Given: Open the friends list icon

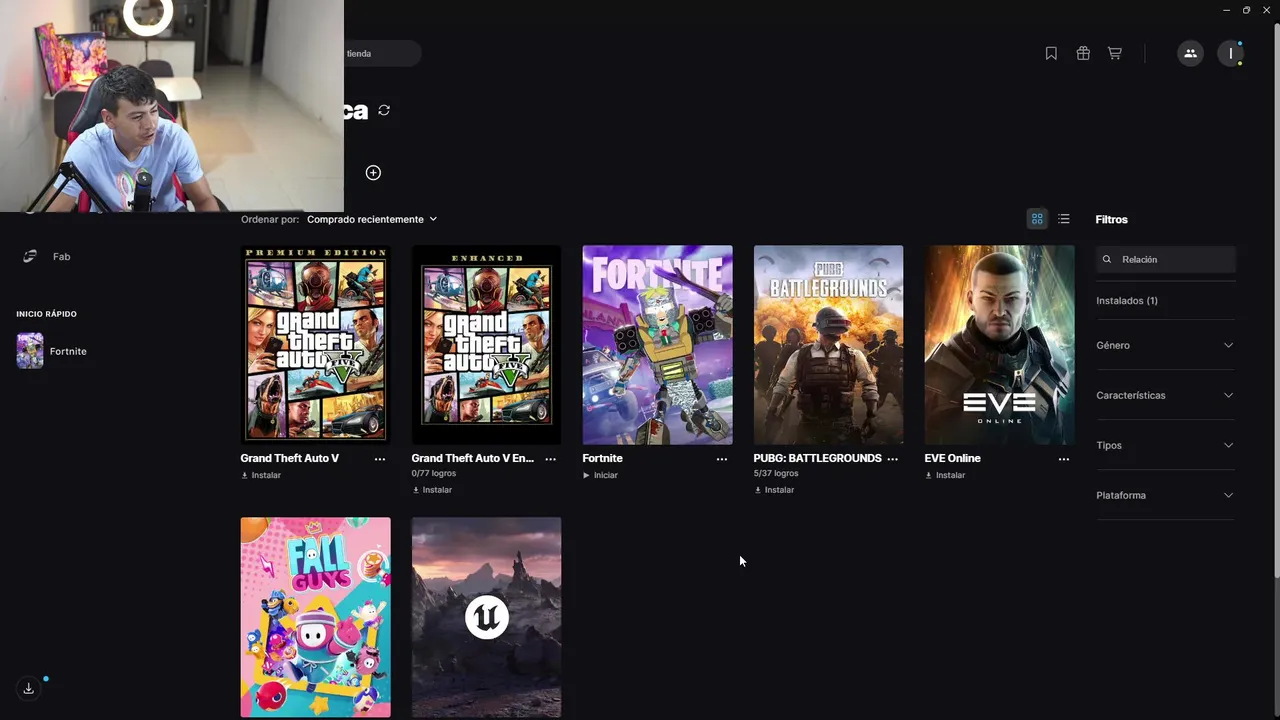Looking at the screenshot, I should point(1190,54).
